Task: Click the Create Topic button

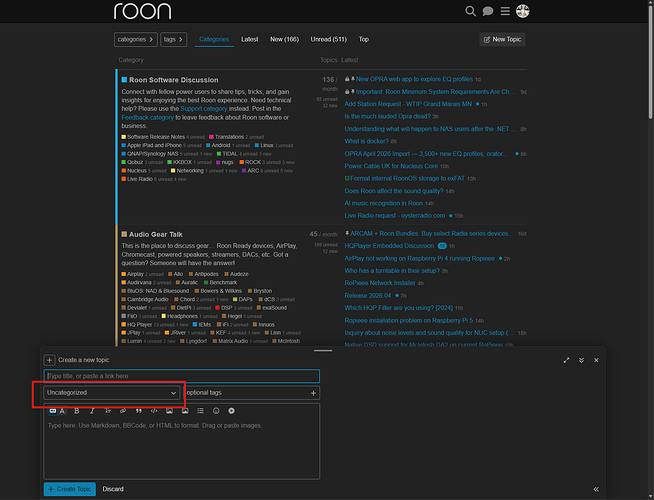Action: (x=70, y=489)
